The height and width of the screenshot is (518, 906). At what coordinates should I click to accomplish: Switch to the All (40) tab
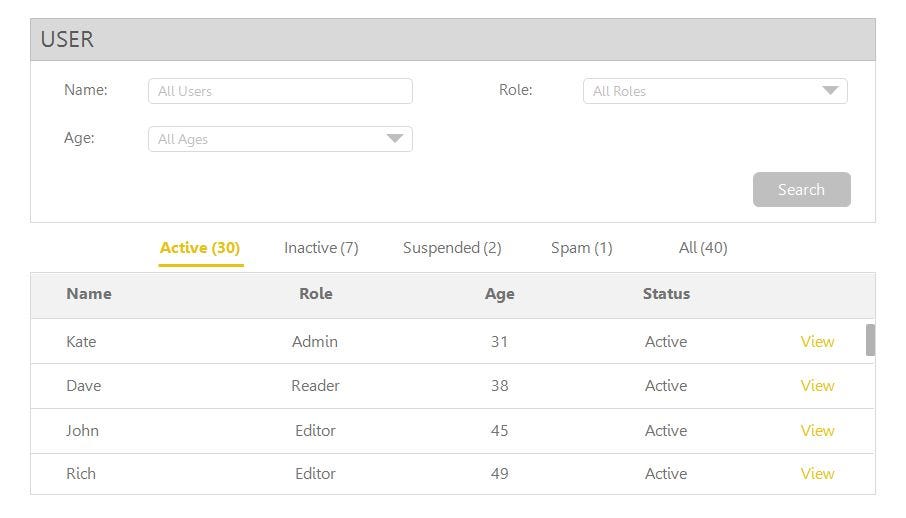703,248
